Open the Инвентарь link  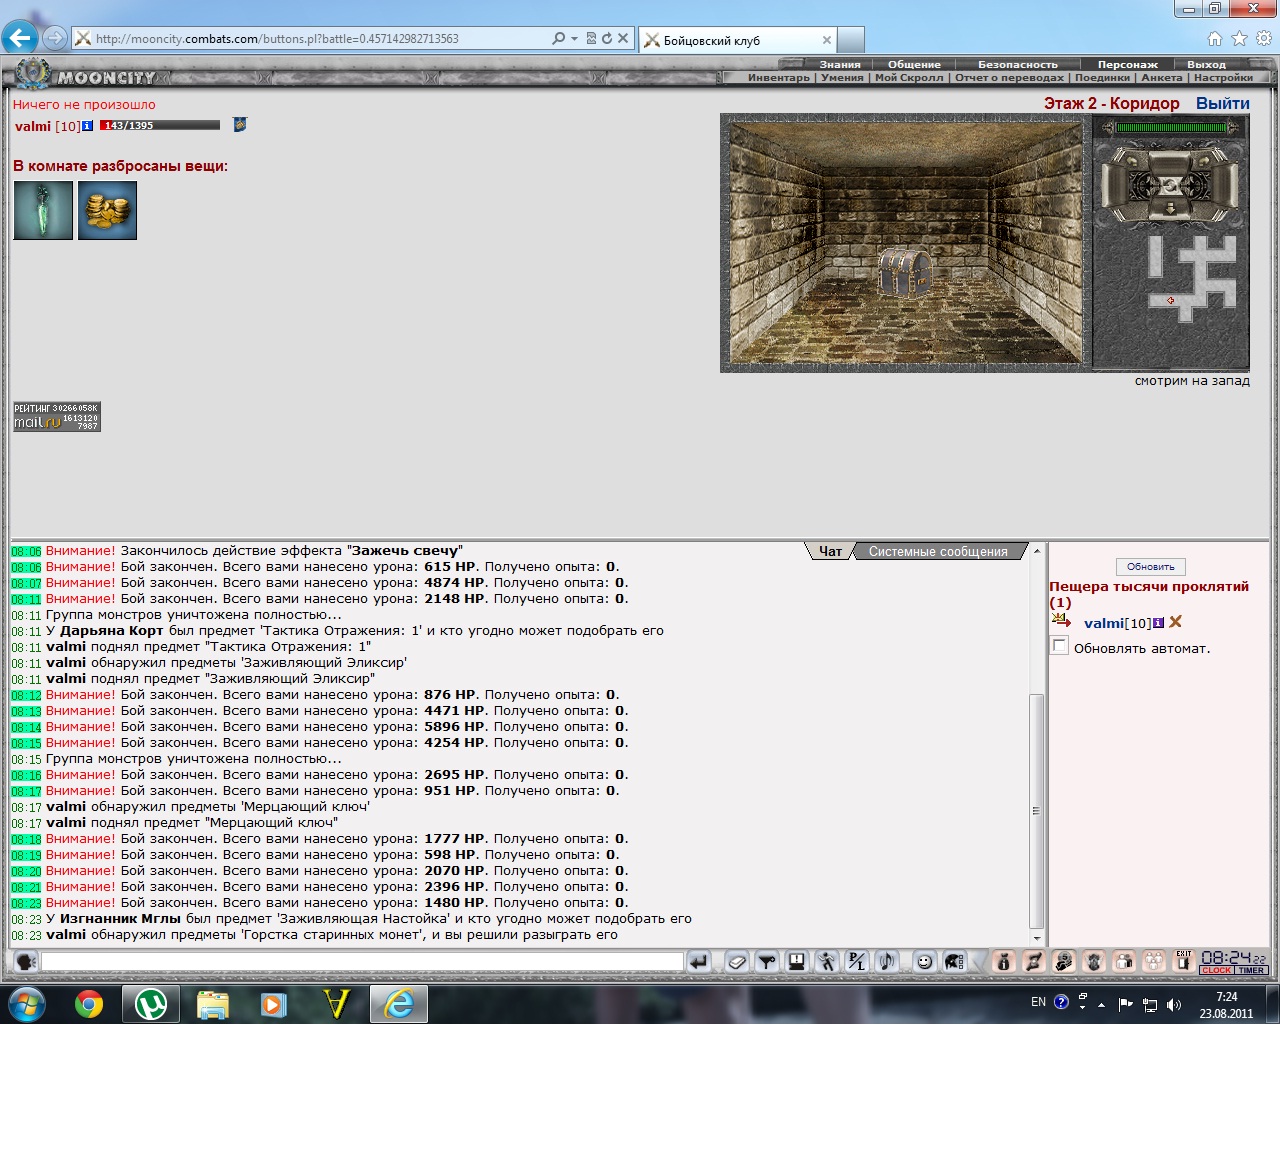tap(779, 77)
